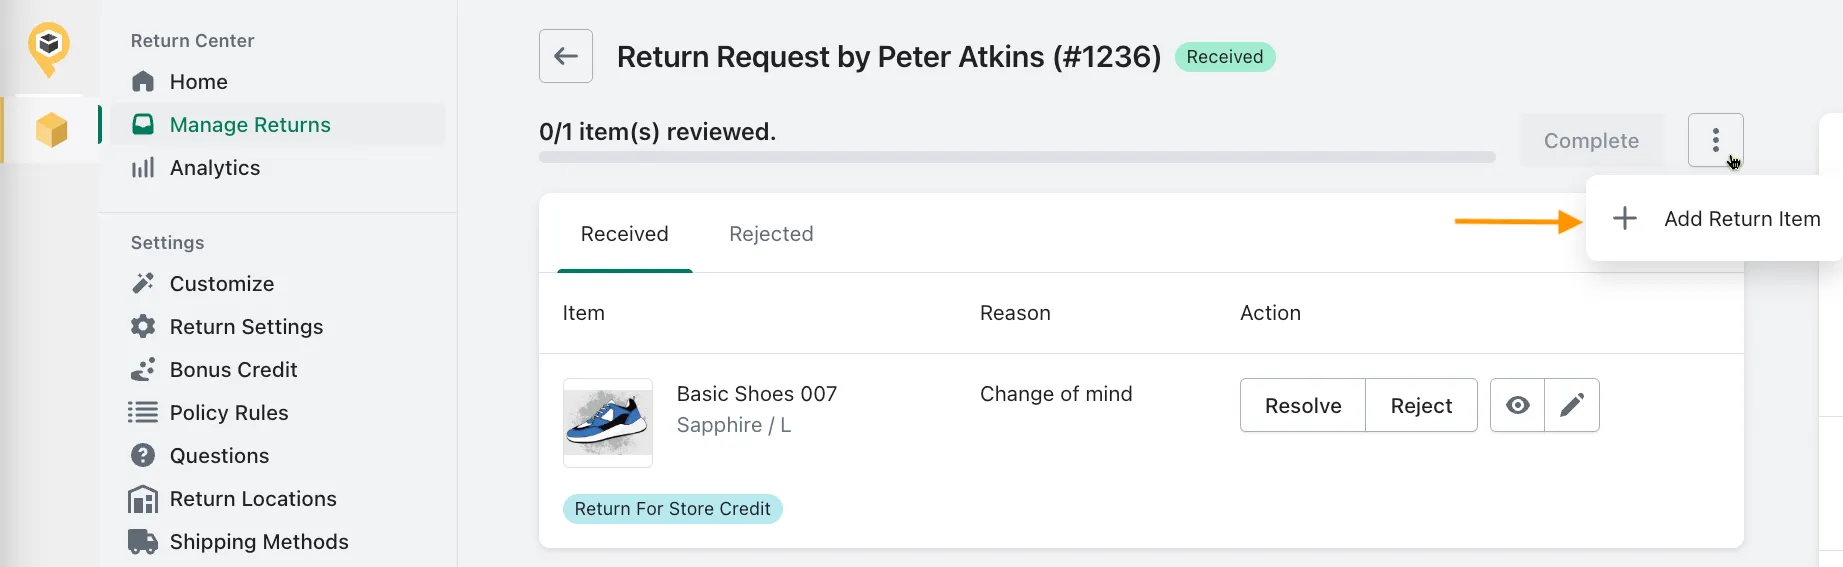The image size is (1843, 567).
Task: Click the eye icon to view item
Action: coord(1517,405)
